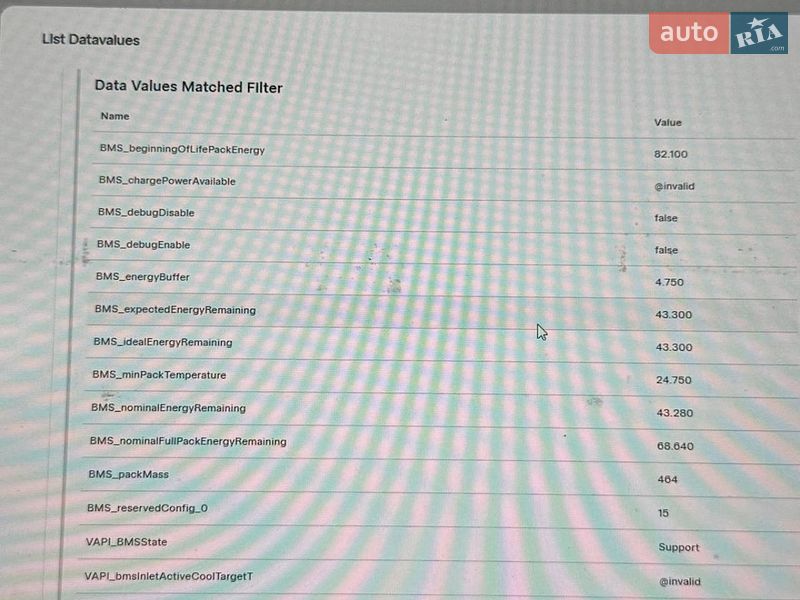Click the 82.100 pack energy value
800x600 pixels.
(671, 154)
